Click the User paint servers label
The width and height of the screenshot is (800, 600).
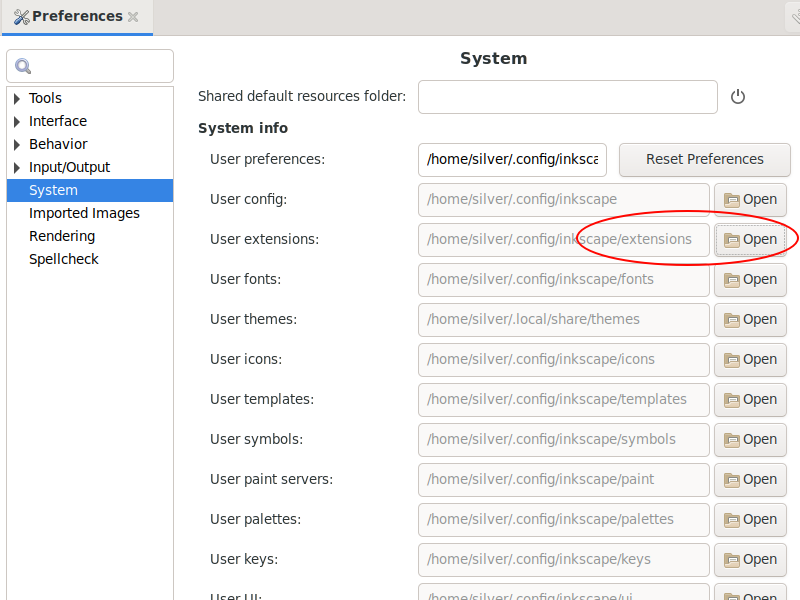click(271, 480)
